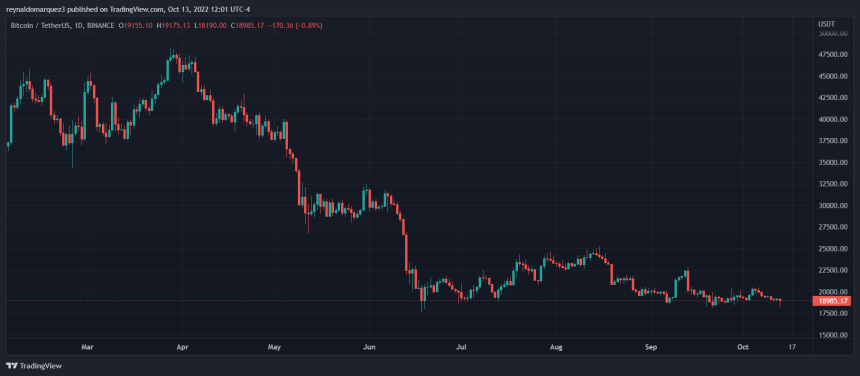
Task: Click the Sep label on time axis
Action: point(650,347)
